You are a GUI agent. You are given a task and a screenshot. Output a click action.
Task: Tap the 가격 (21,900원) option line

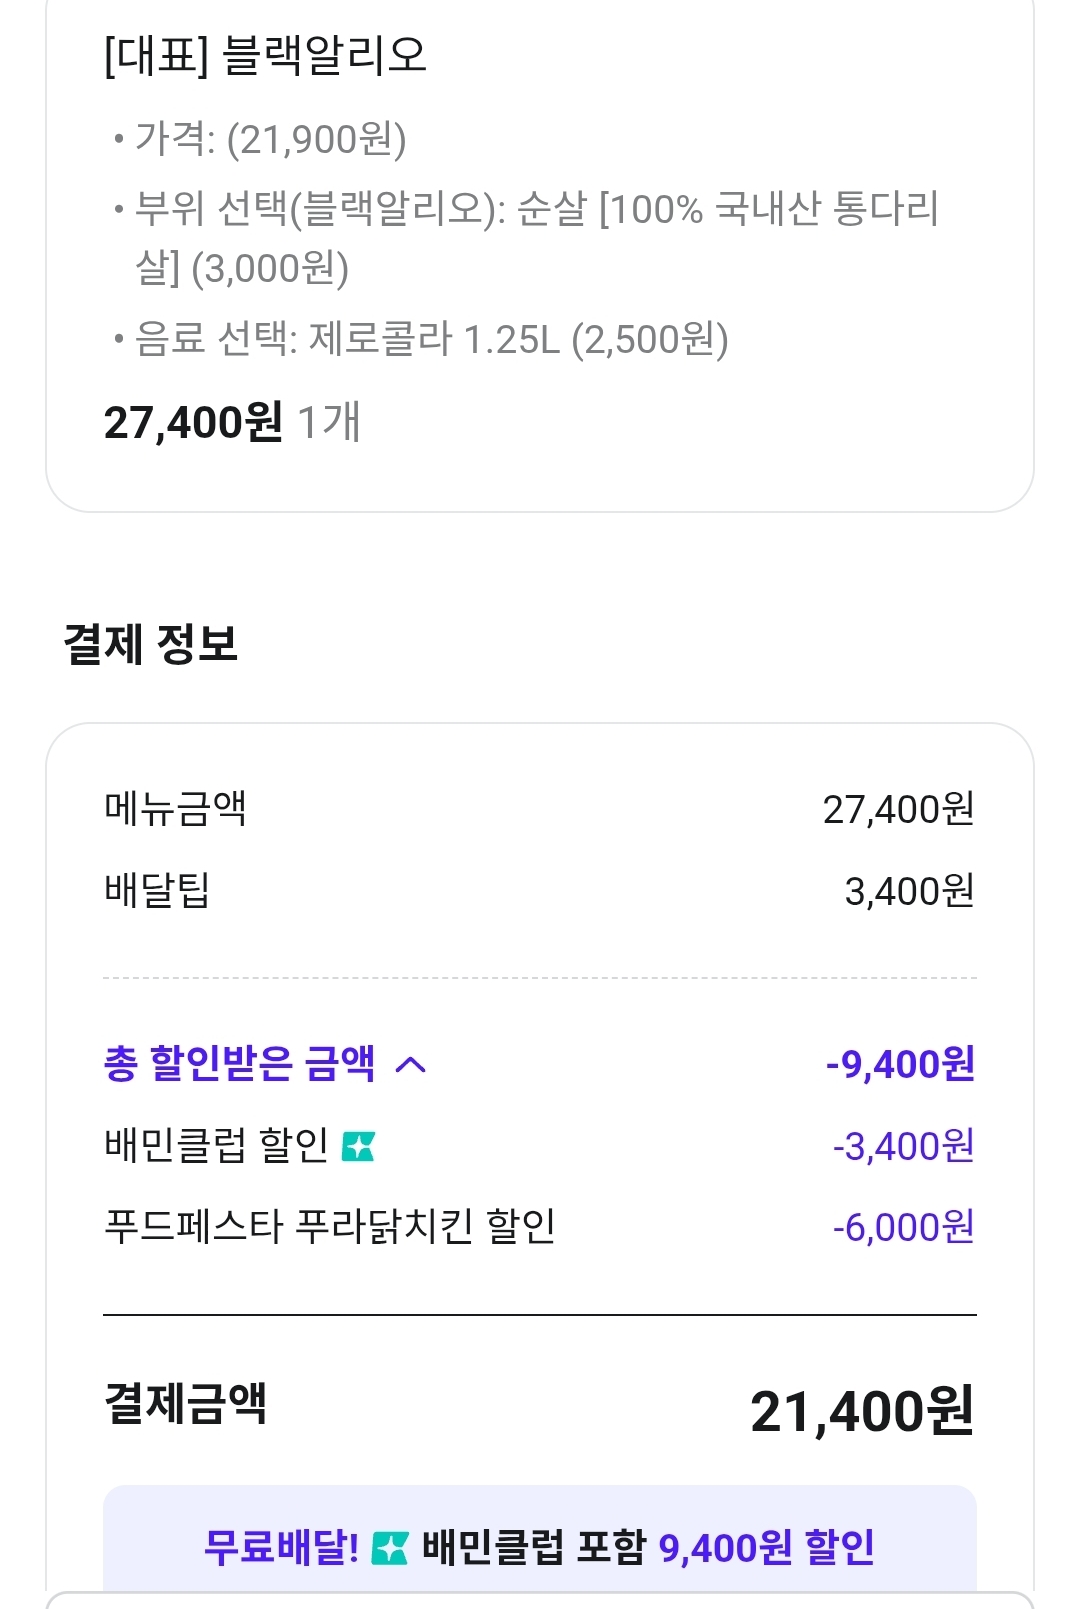click(x=270, y=139)
